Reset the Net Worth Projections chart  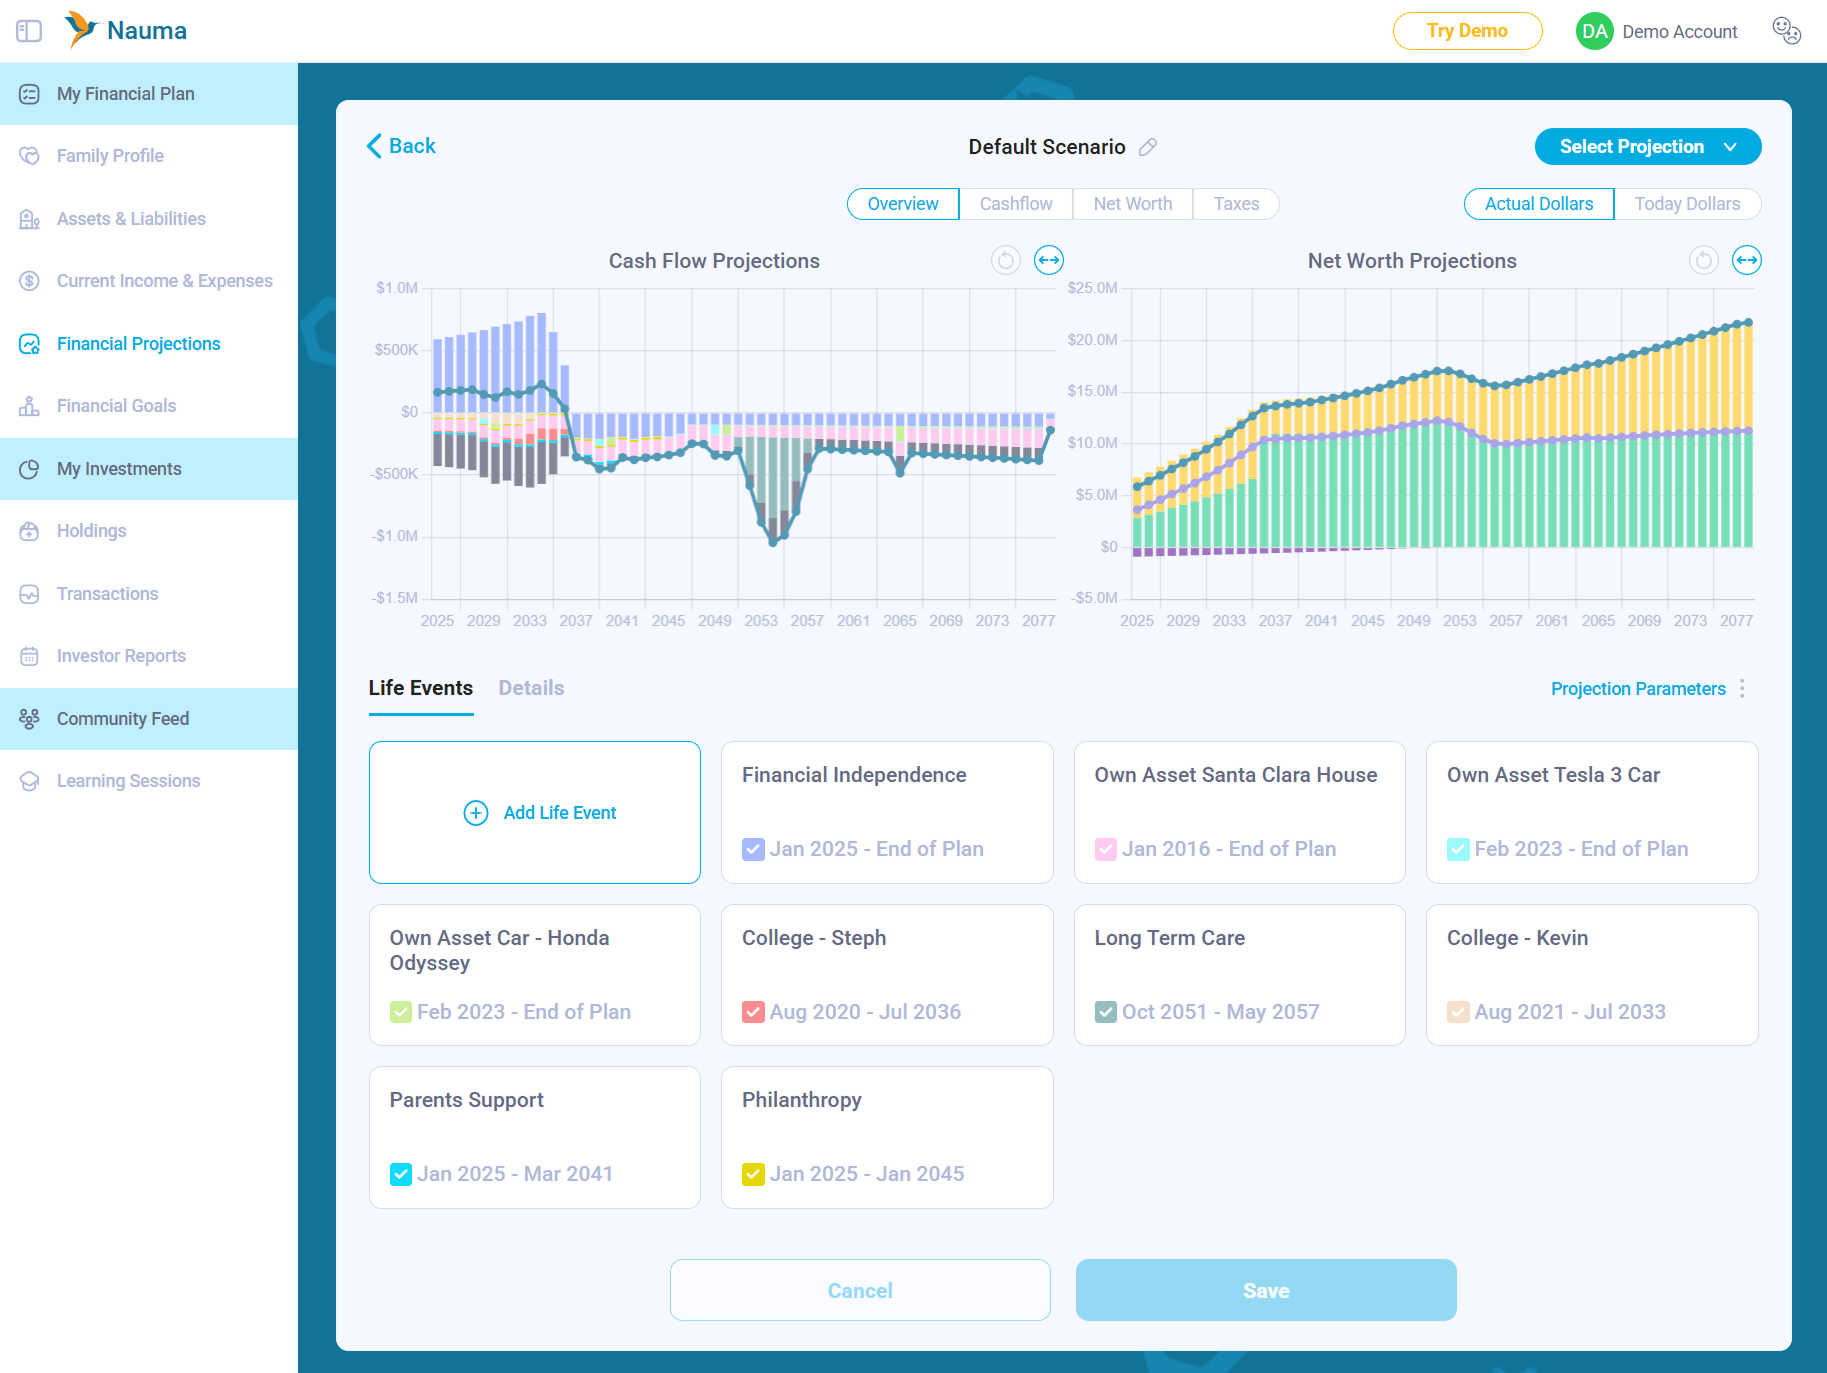click(1703, 261)
